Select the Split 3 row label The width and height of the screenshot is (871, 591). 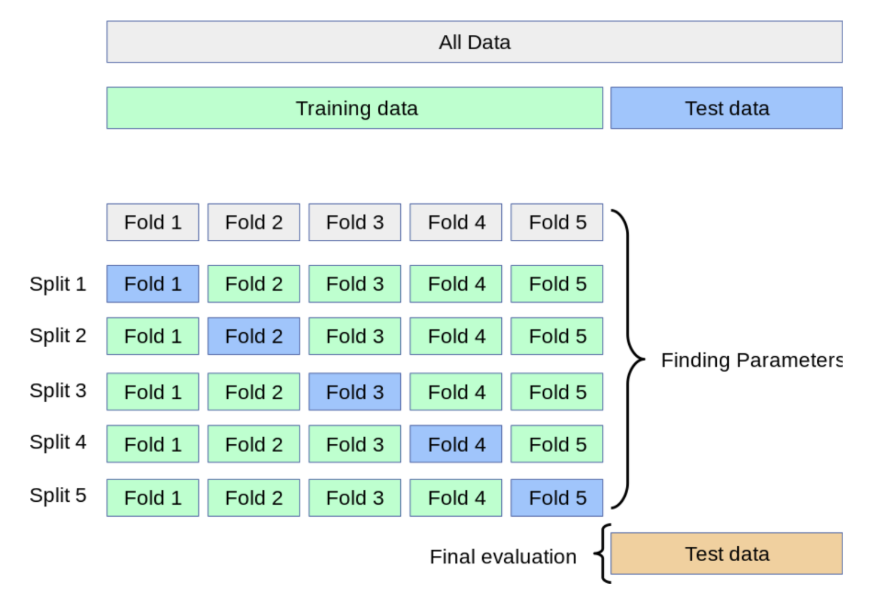[58, 390]
